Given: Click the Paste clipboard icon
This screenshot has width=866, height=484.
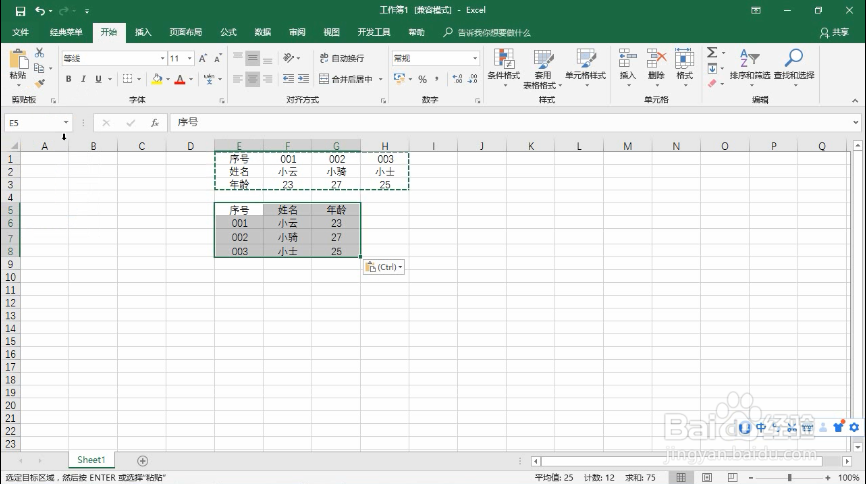Looking at the screenshot, I should click(18, 61).
